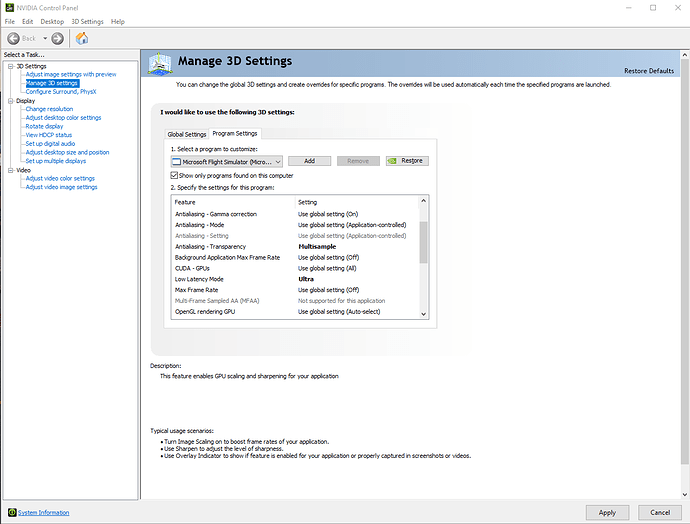
Task: Click the Add program button
Action: (309, 160)
